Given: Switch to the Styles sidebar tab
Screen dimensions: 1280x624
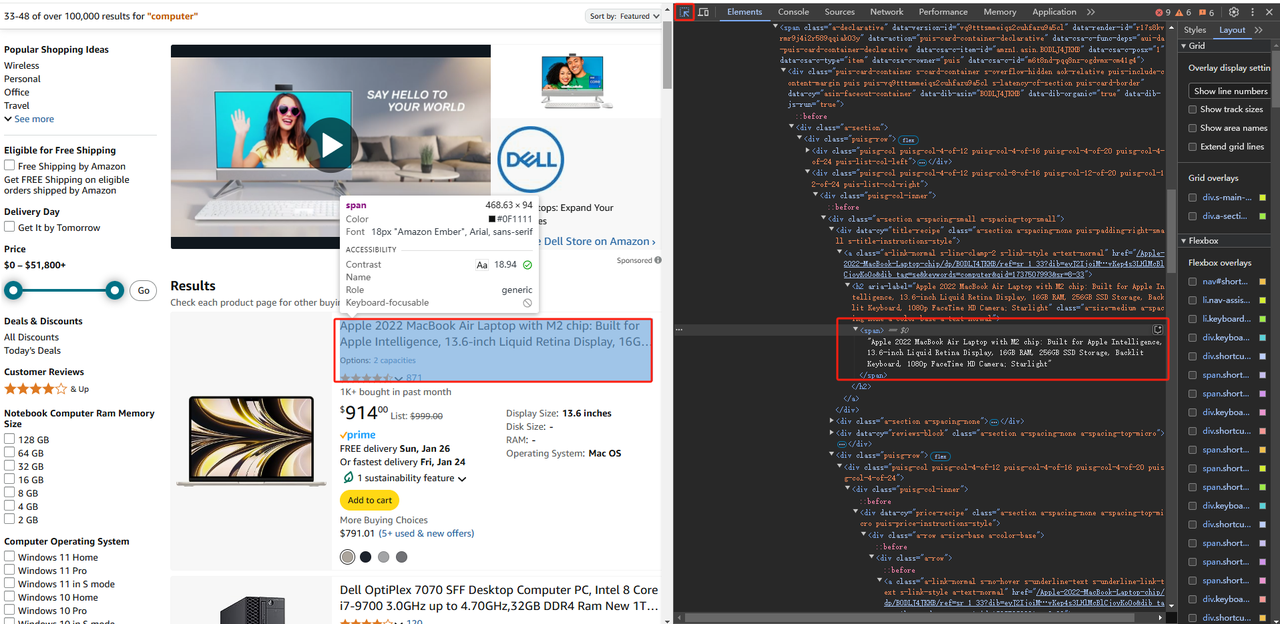Looking at the screenshot, I should coord(1195,30).
